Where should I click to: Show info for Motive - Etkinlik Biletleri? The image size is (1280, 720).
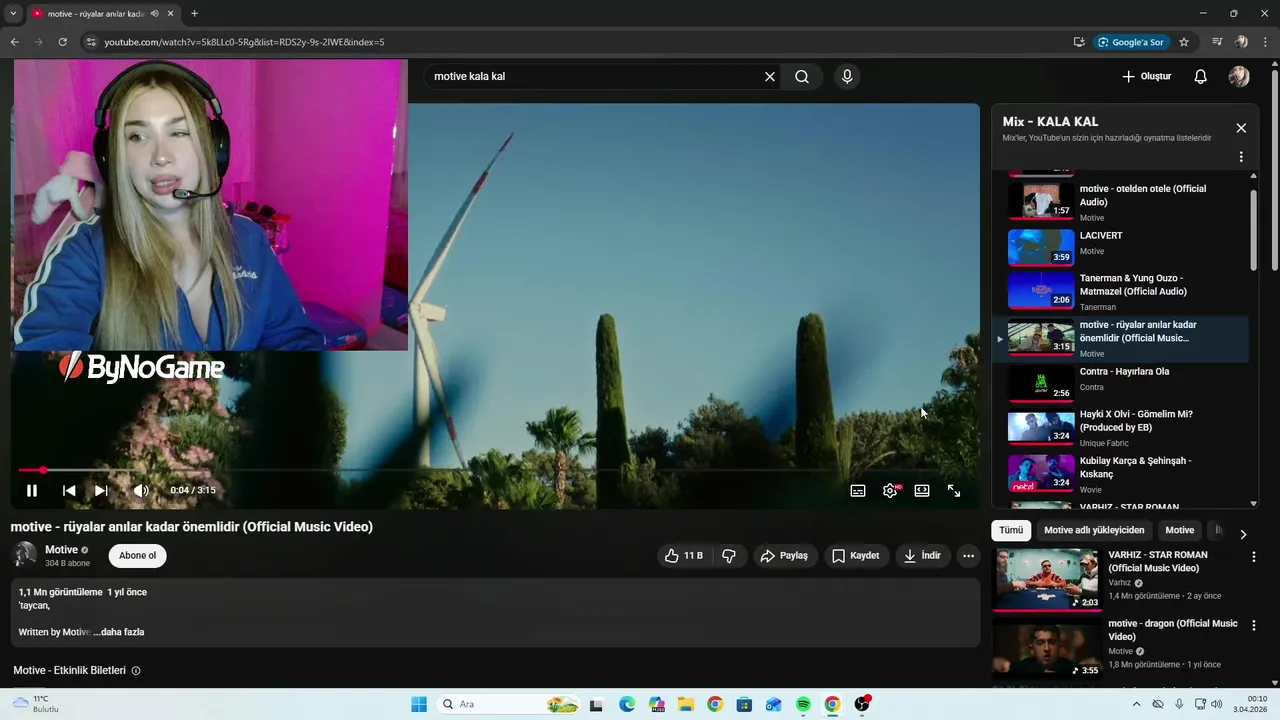click(x=136, y=671)
